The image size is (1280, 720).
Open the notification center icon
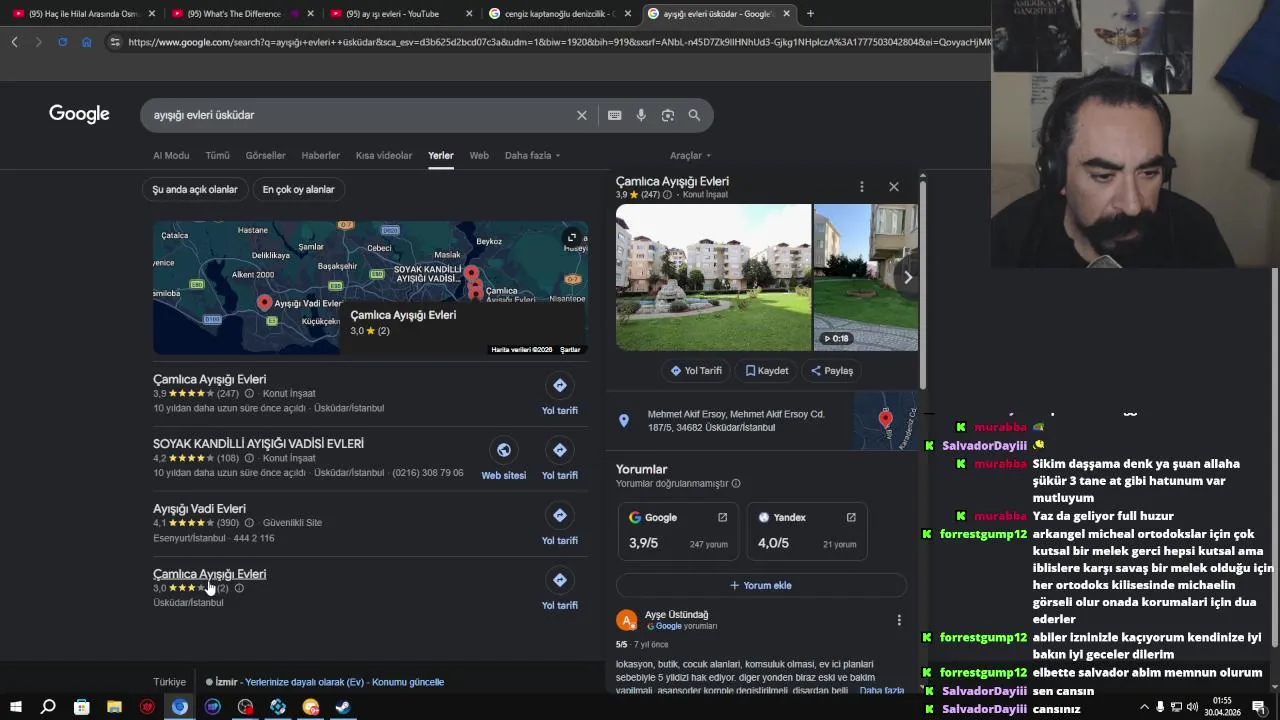pyautogui.click(x=1258, y=707)
